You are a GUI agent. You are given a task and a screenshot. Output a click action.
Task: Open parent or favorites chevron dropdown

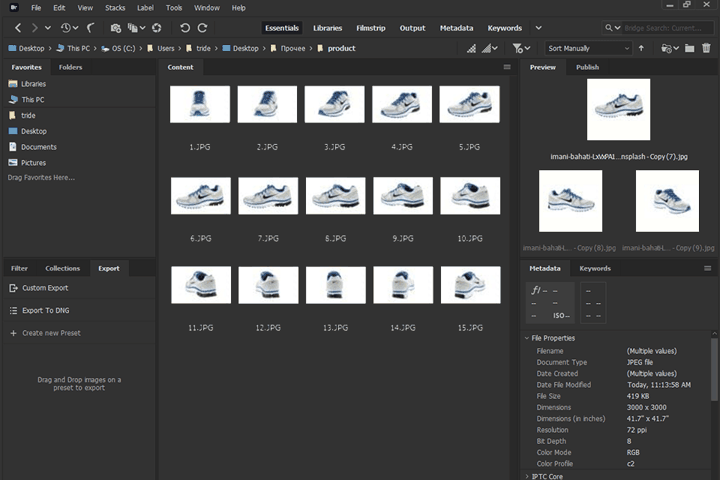[48, 28]
